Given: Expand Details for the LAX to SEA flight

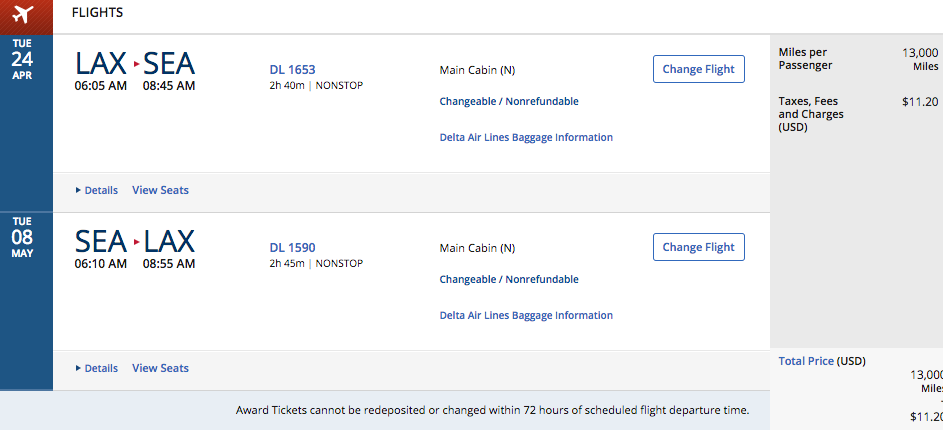Looking at the screenshot, I should pyautogui.click(x=96, y=190).
